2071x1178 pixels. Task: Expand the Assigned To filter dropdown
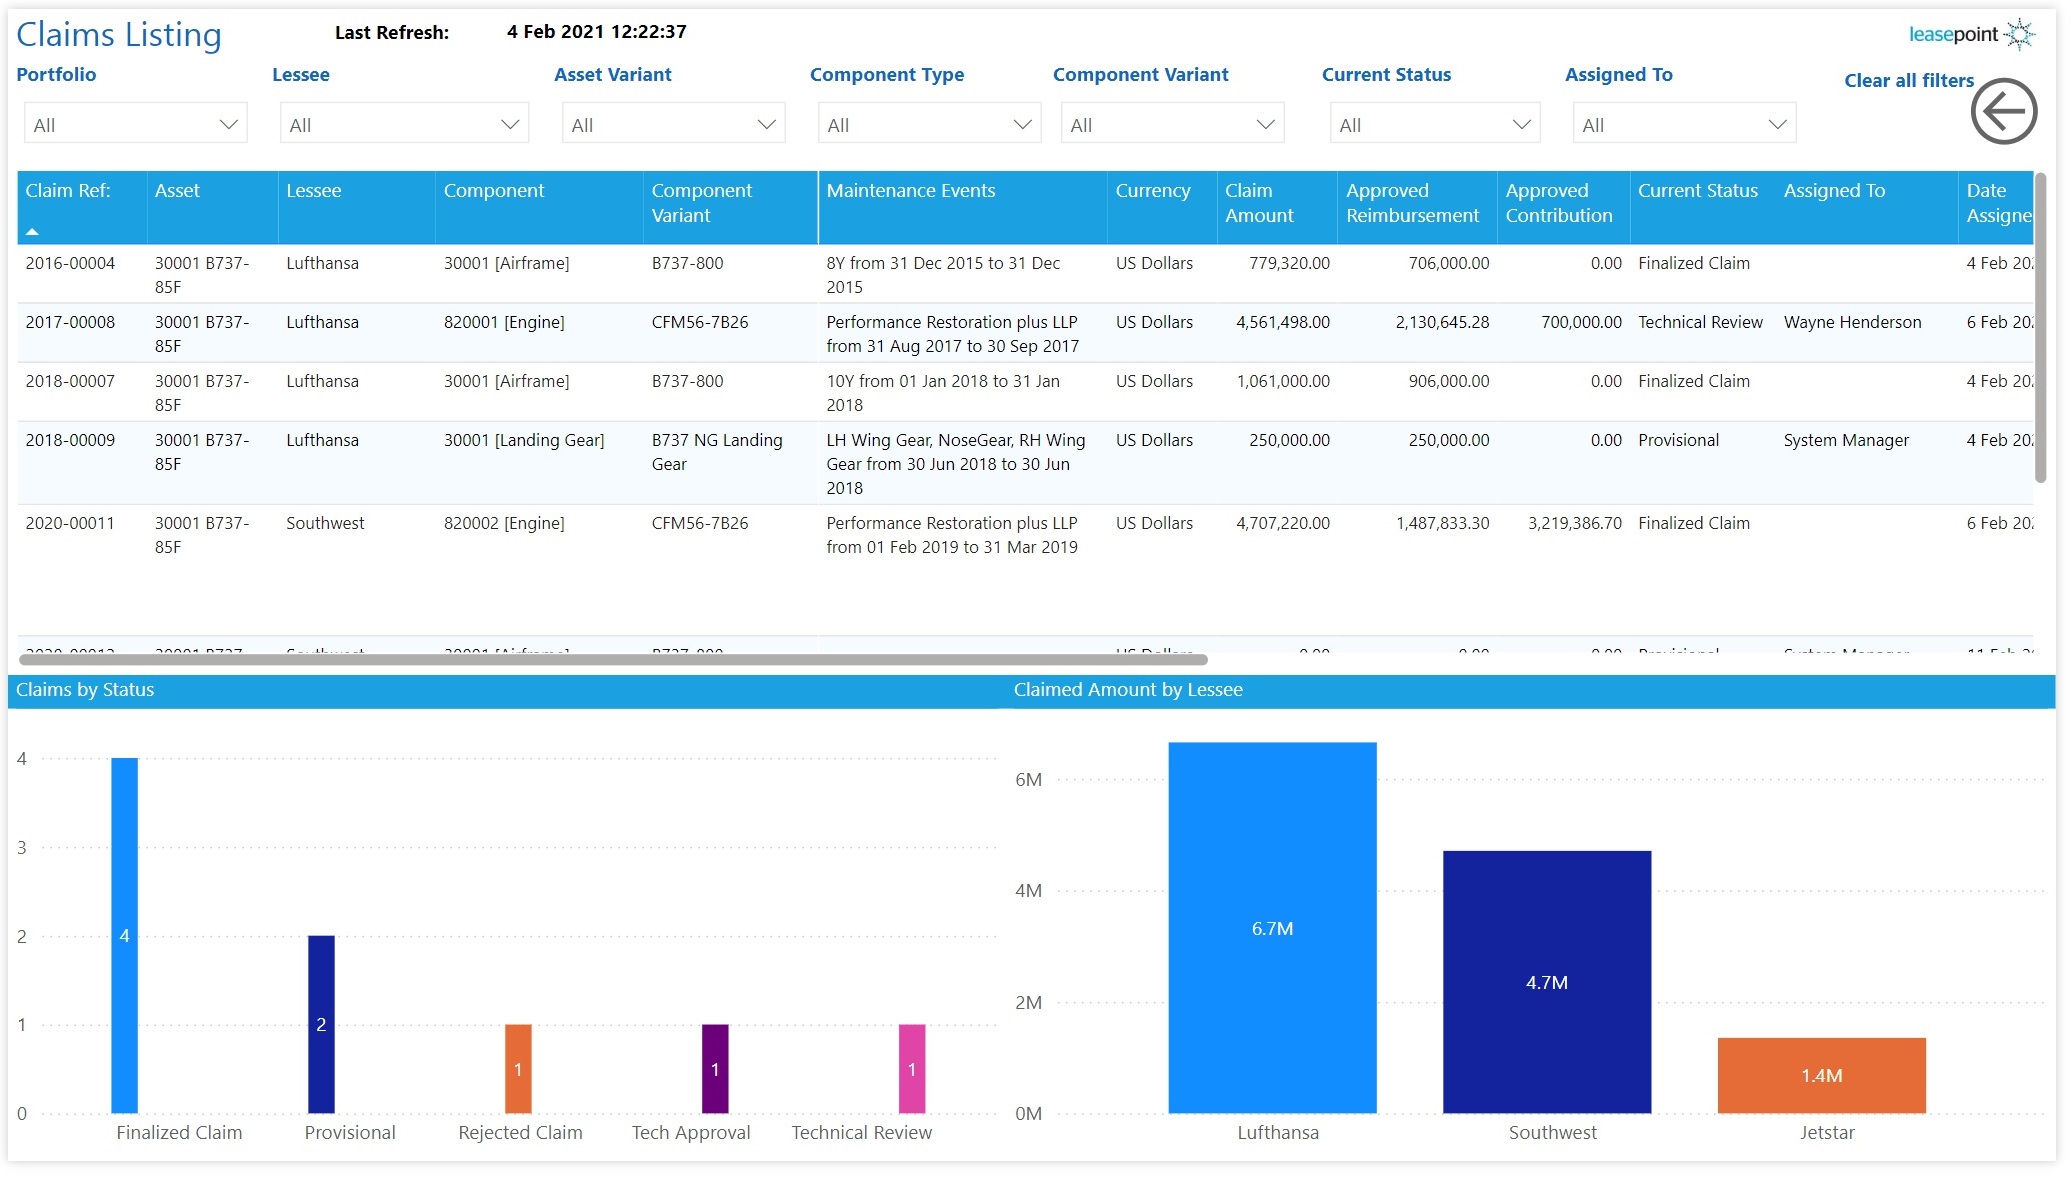click(1684, 124)
